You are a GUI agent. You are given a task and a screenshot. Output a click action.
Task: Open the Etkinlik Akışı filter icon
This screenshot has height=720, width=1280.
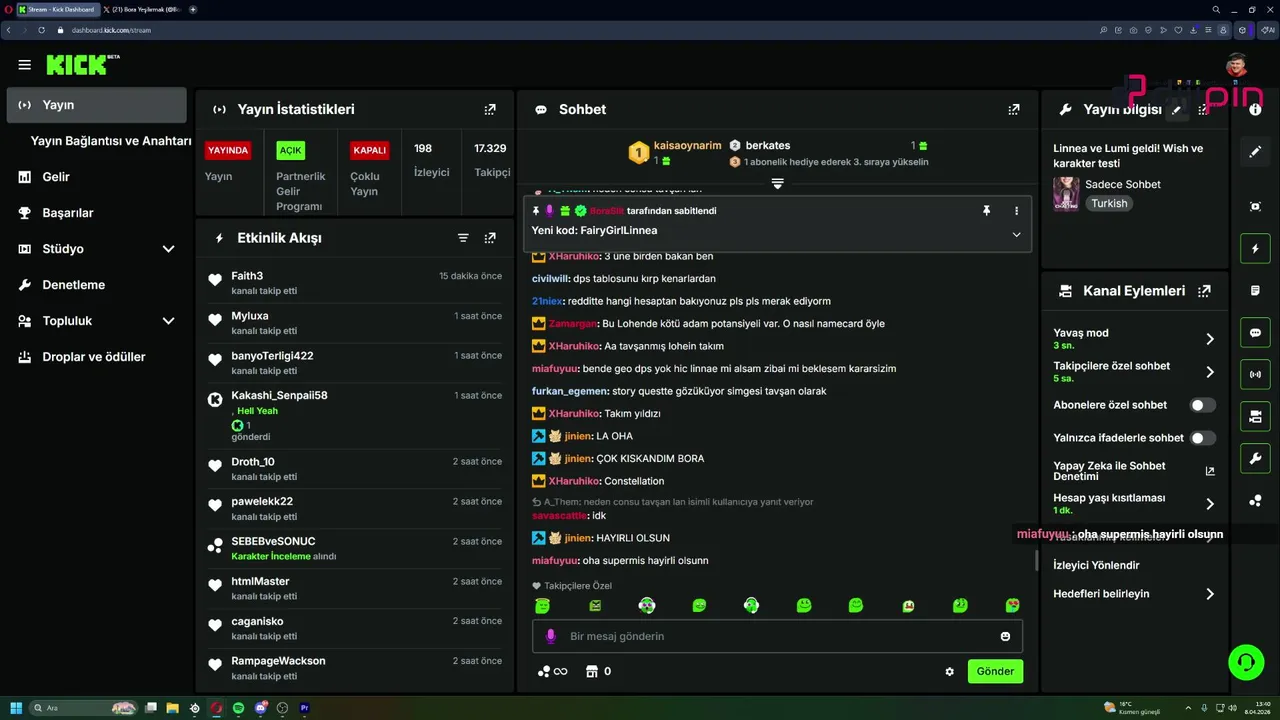(x=463, y=238)
